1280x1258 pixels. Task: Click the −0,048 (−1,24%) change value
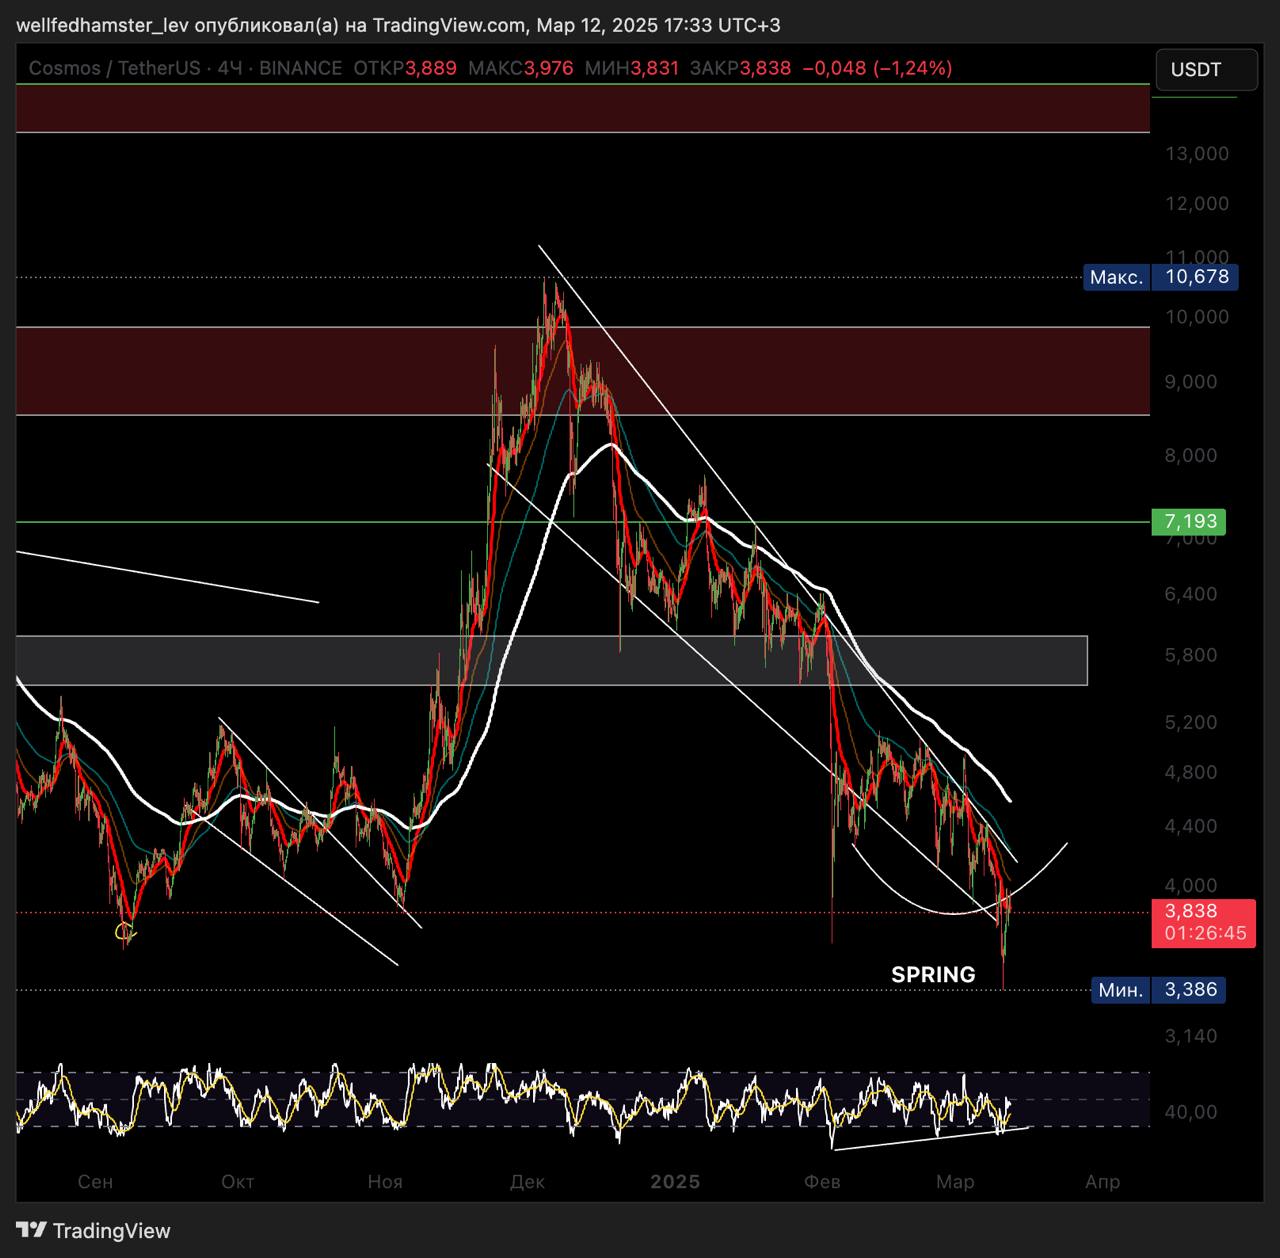(877, 68)
